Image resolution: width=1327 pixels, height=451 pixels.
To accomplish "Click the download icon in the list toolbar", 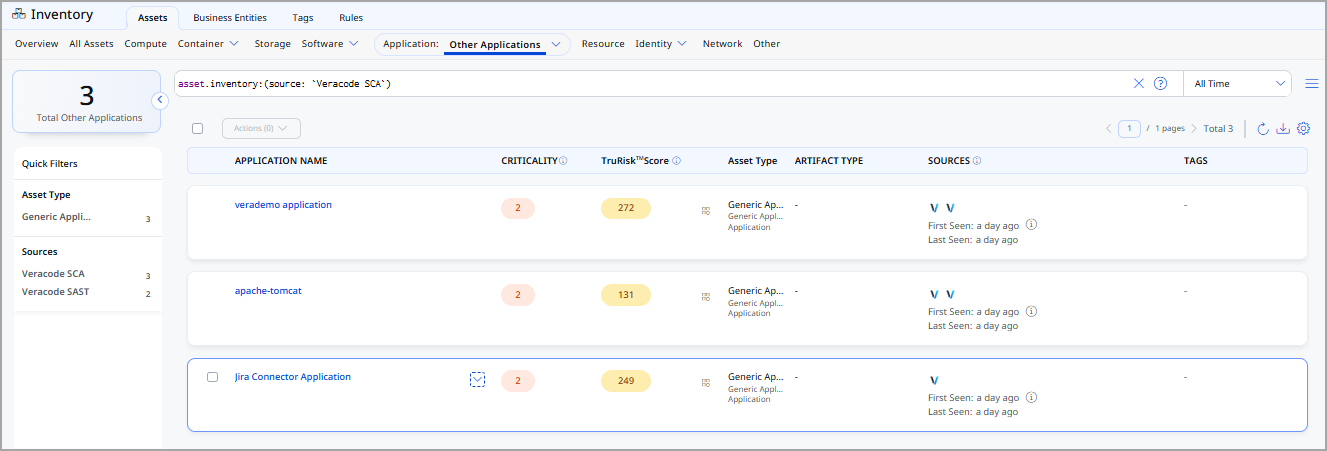I will 1283,128.
